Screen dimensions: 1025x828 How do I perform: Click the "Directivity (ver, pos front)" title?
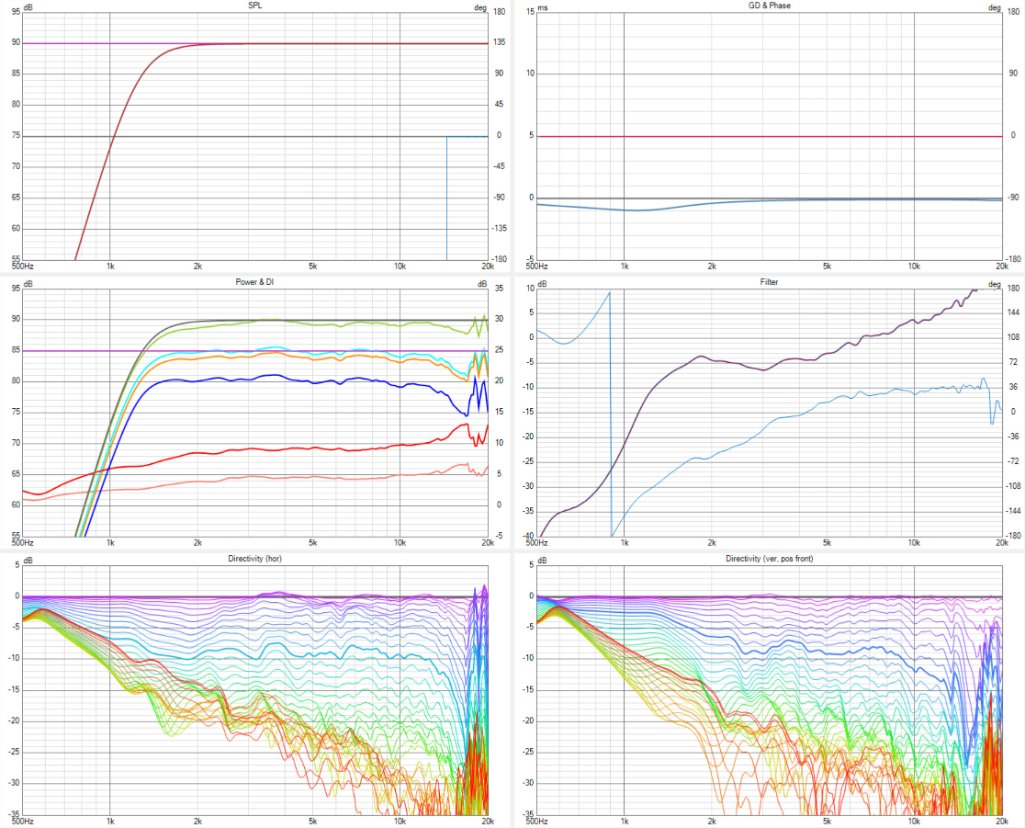coord(770,559)
